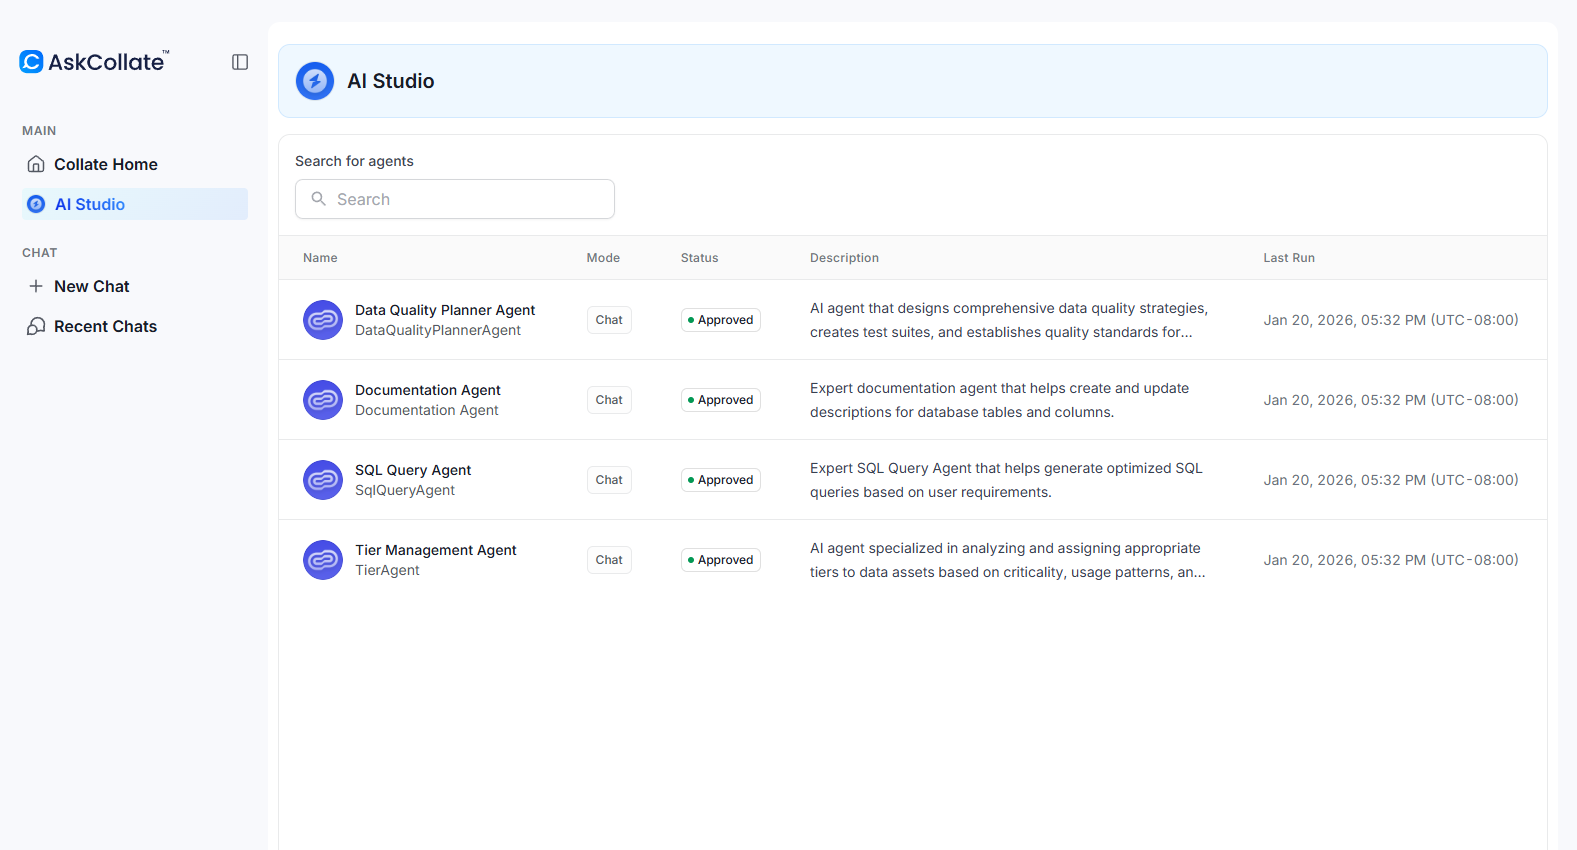Click the Tier Management Agent avatar icon
This screenshot has height=850, width=1577.
323,560
